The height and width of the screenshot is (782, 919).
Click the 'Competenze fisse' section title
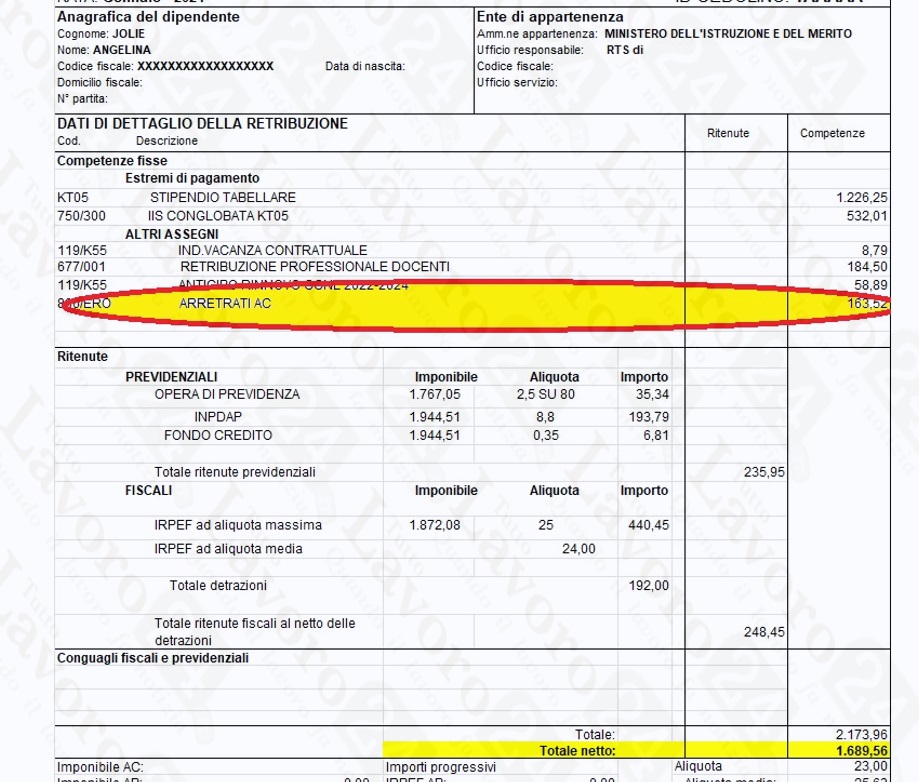tap(112, 161)
